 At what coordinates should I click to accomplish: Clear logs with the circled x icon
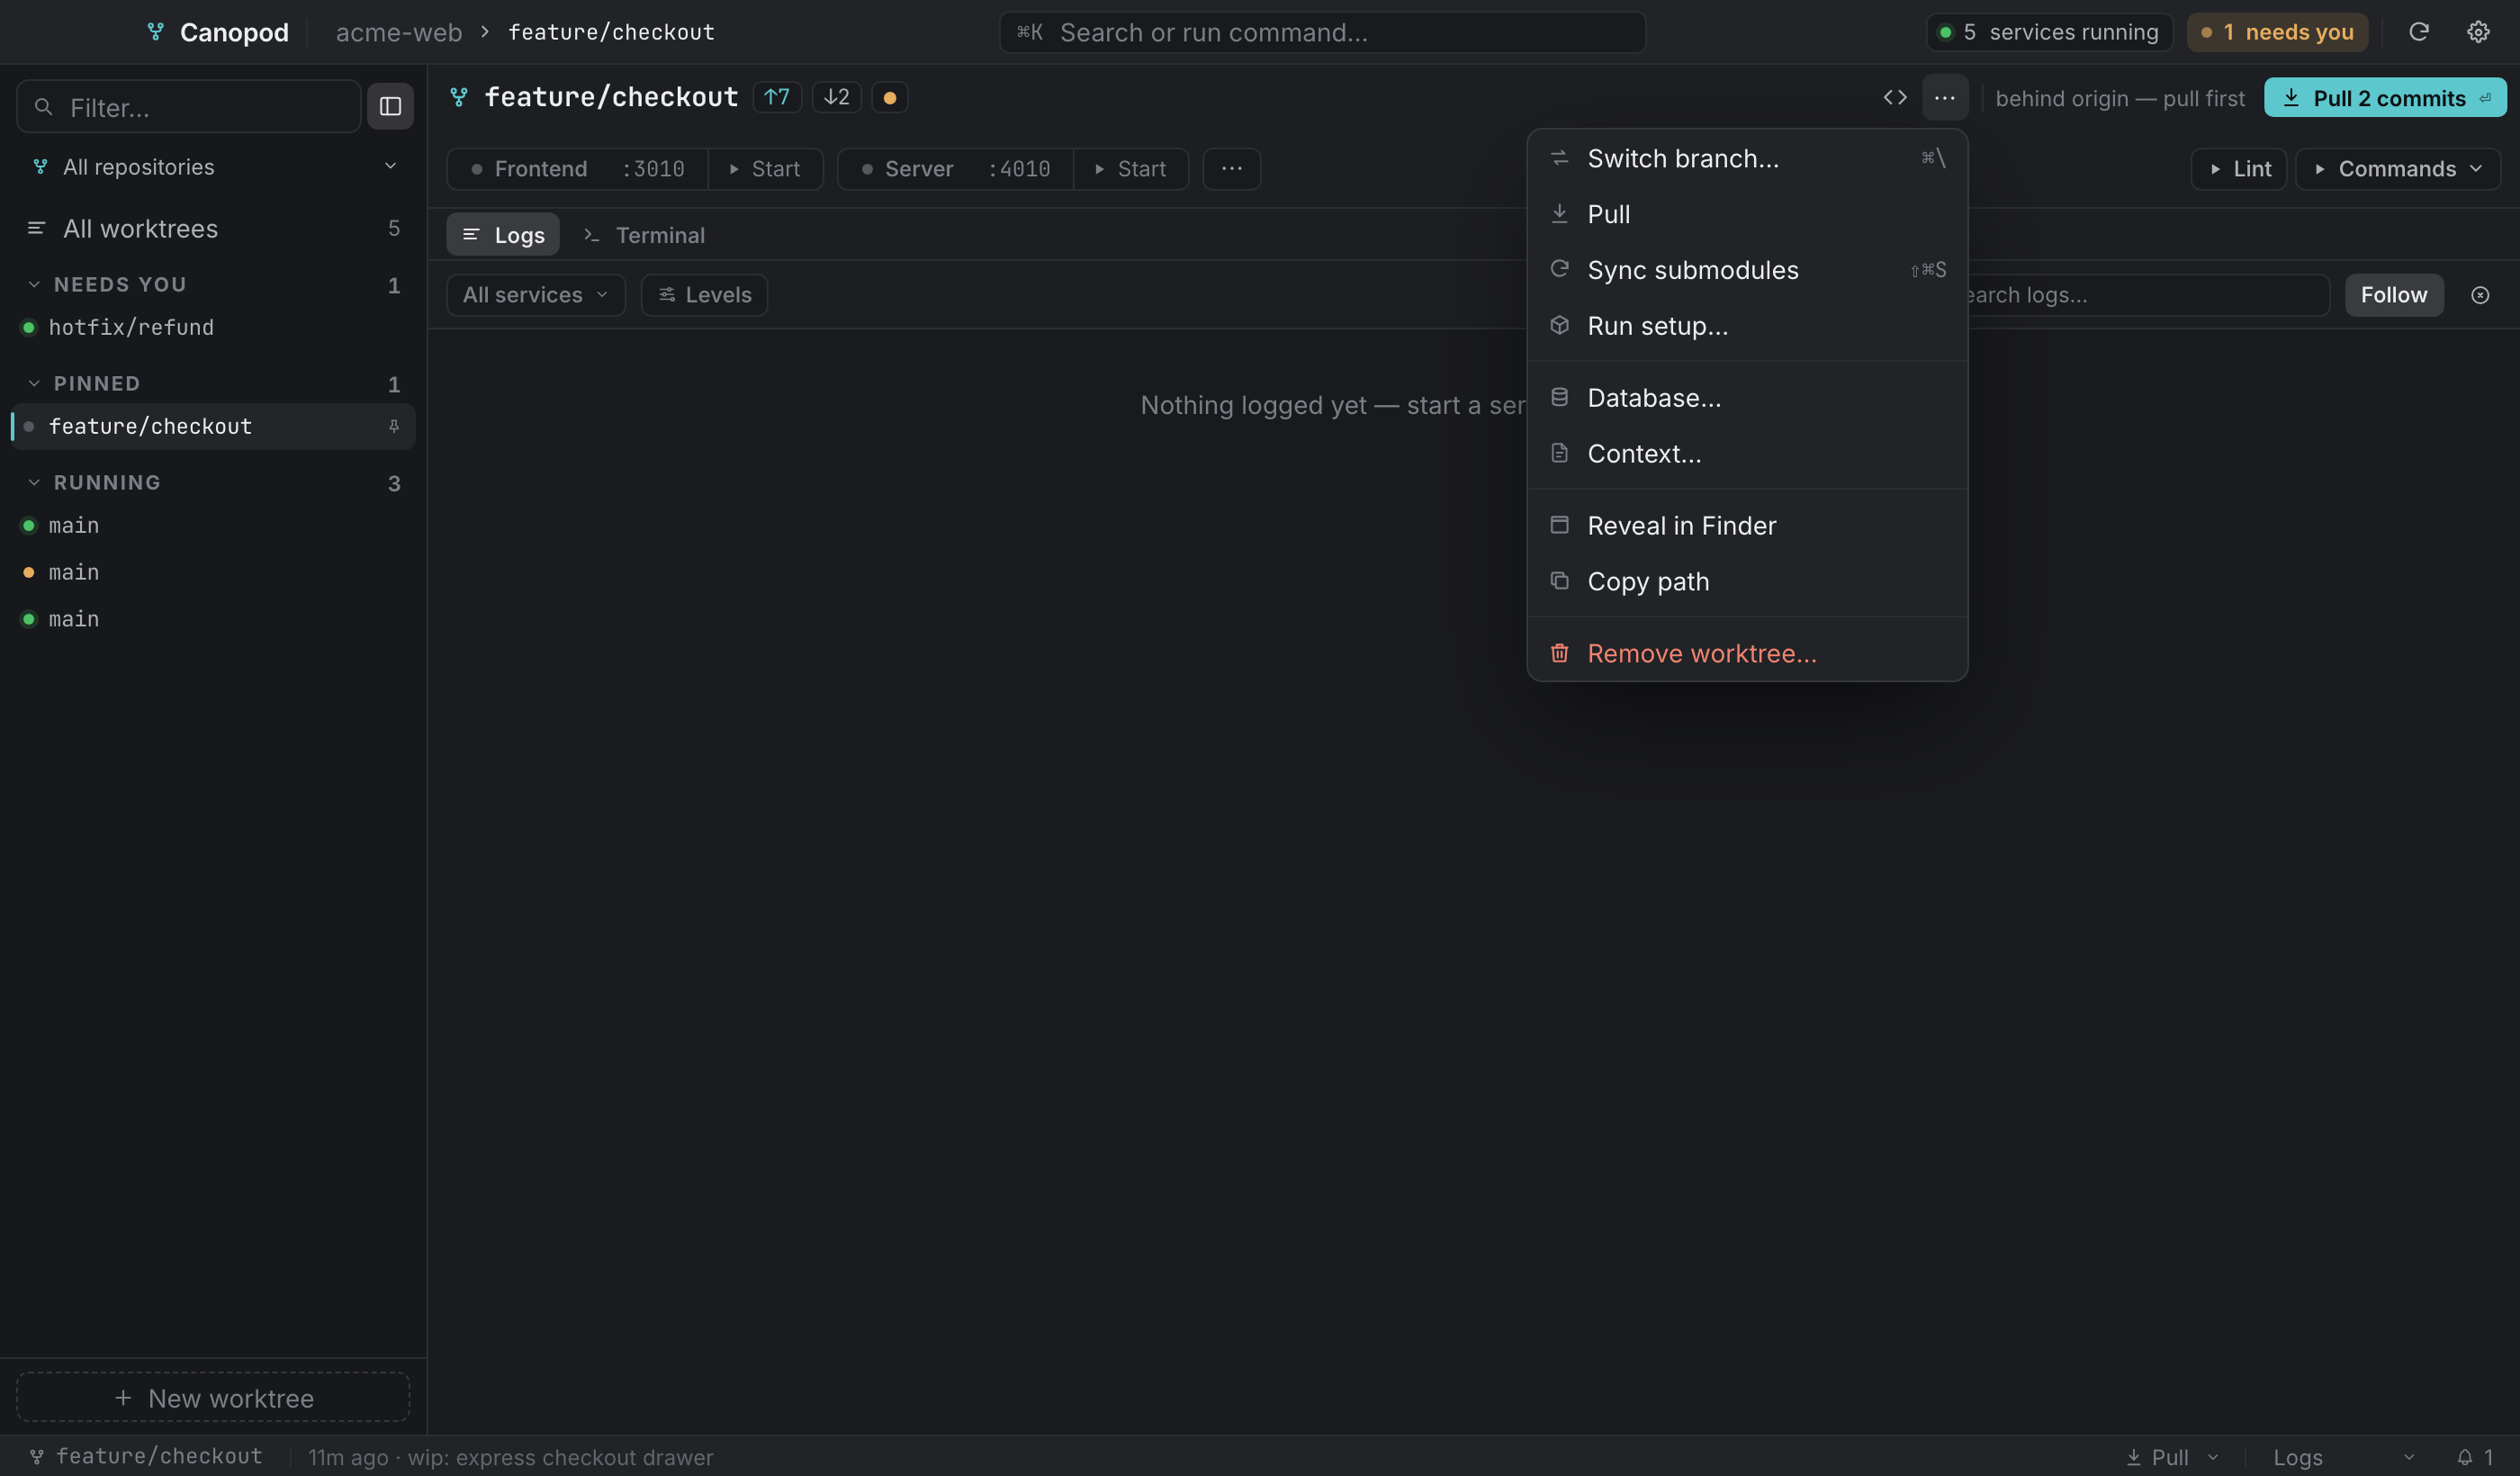(x=2480, y=295)
